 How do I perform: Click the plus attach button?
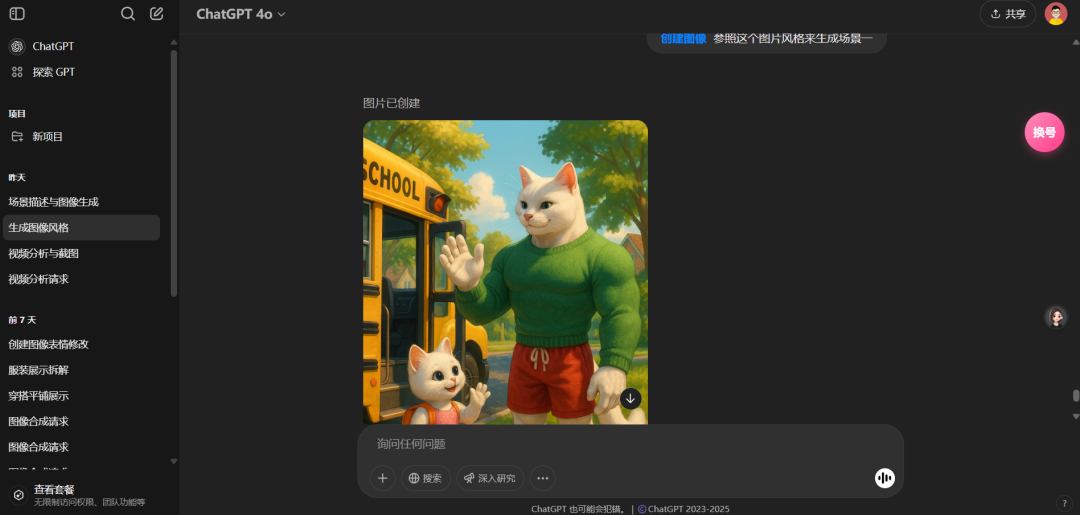point(382,478)
